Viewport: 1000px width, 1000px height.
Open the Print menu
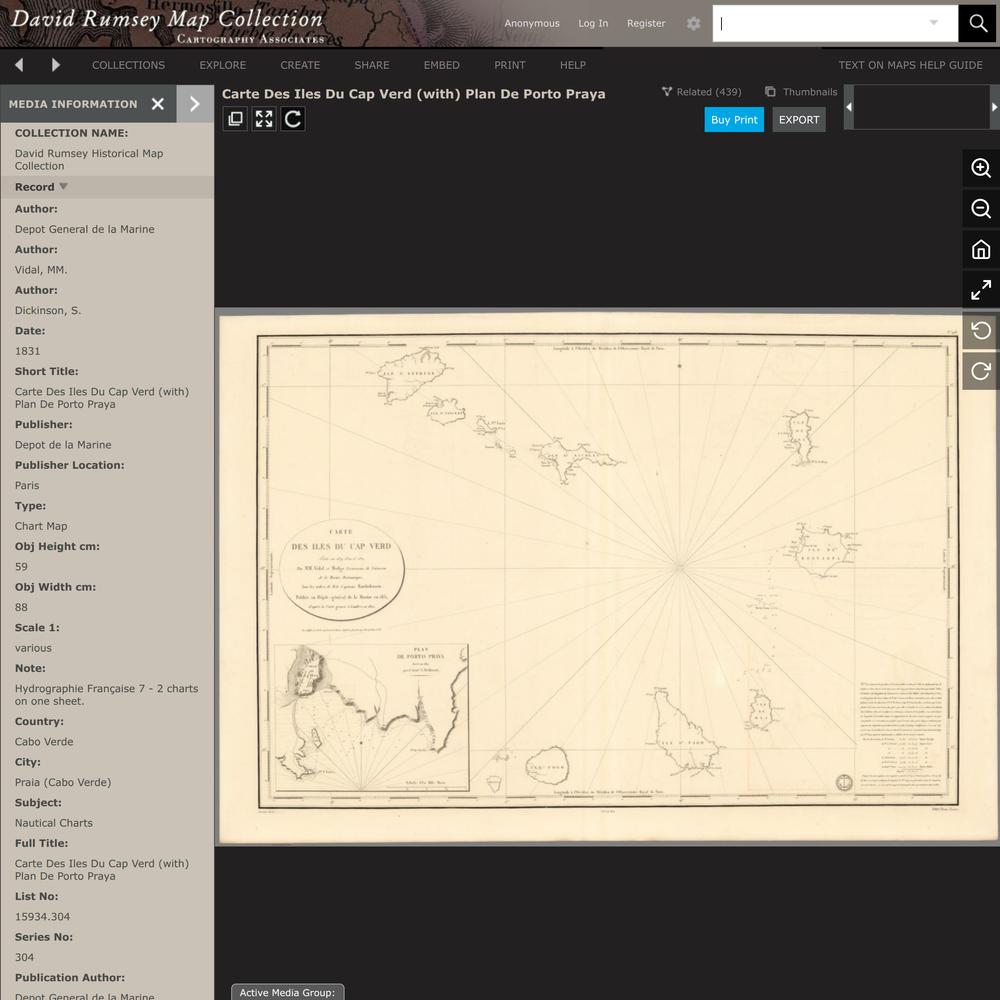click(x=510, y=65)
